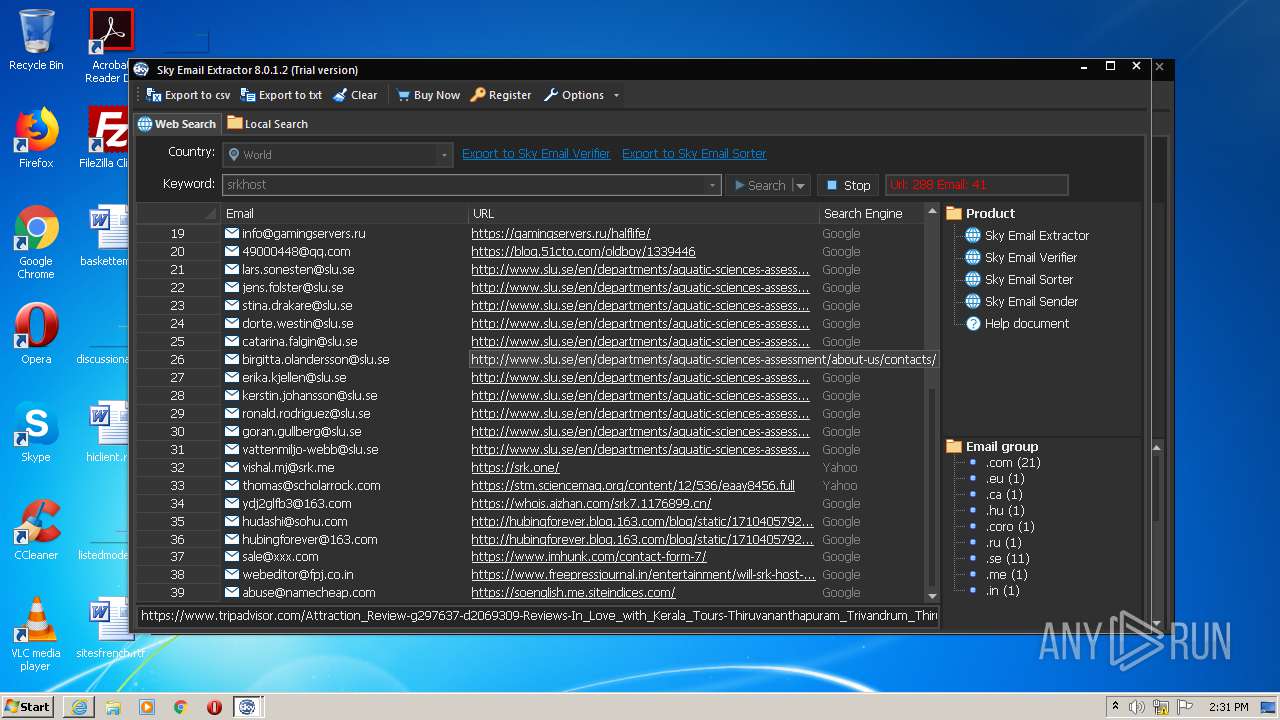Click the results list vertical scrollbar
The image size is (1280, 720).
[x=932, y=405]
